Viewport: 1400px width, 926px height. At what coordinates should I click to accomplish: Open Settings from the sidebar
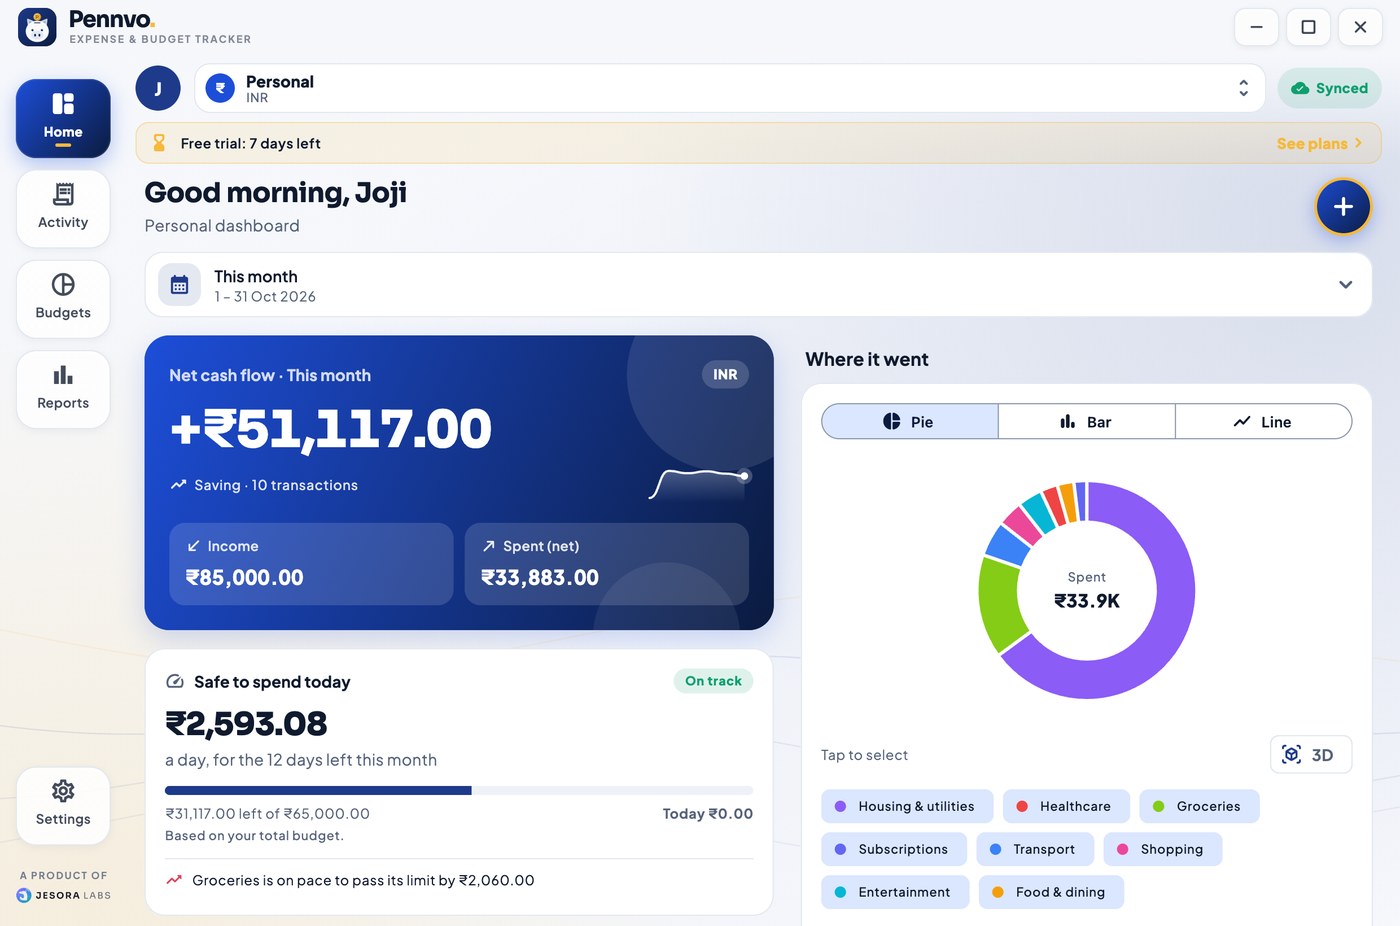(x=63, y=805)
